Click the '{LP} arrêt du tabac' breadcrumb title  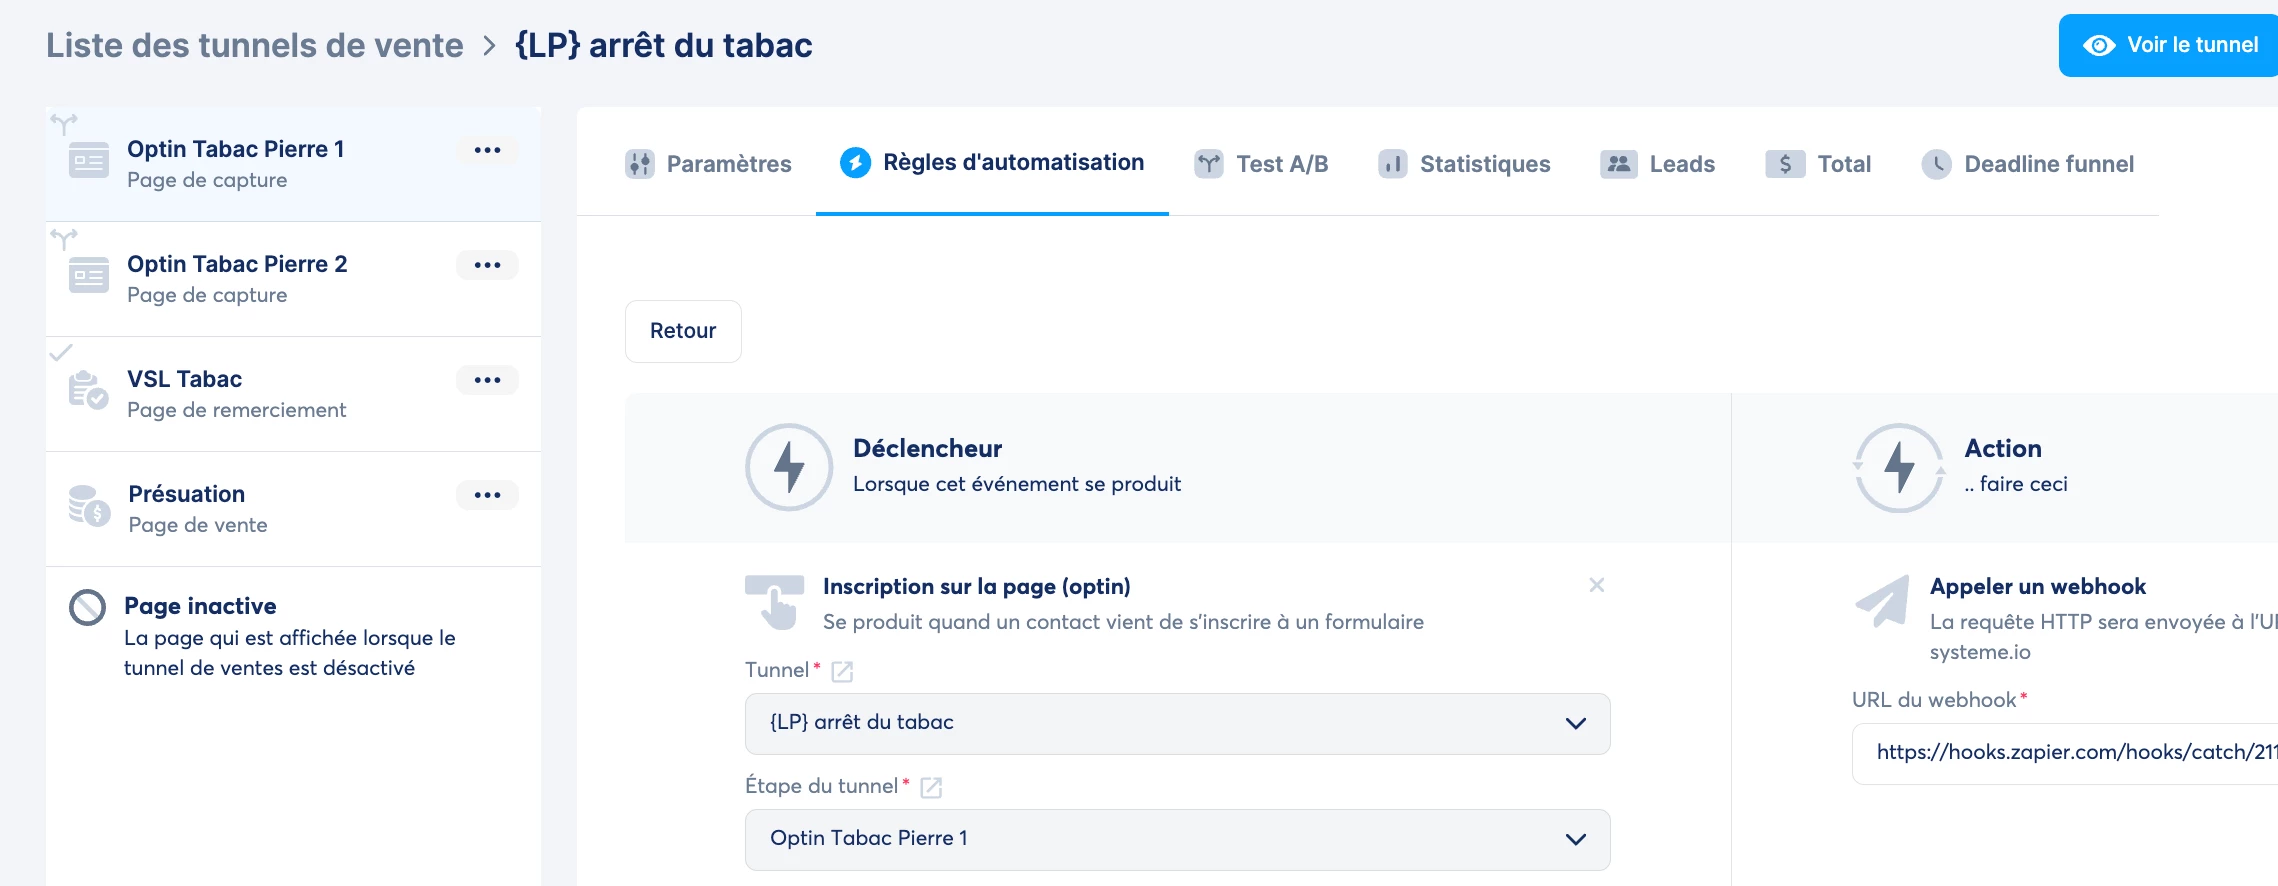(663, 45)
